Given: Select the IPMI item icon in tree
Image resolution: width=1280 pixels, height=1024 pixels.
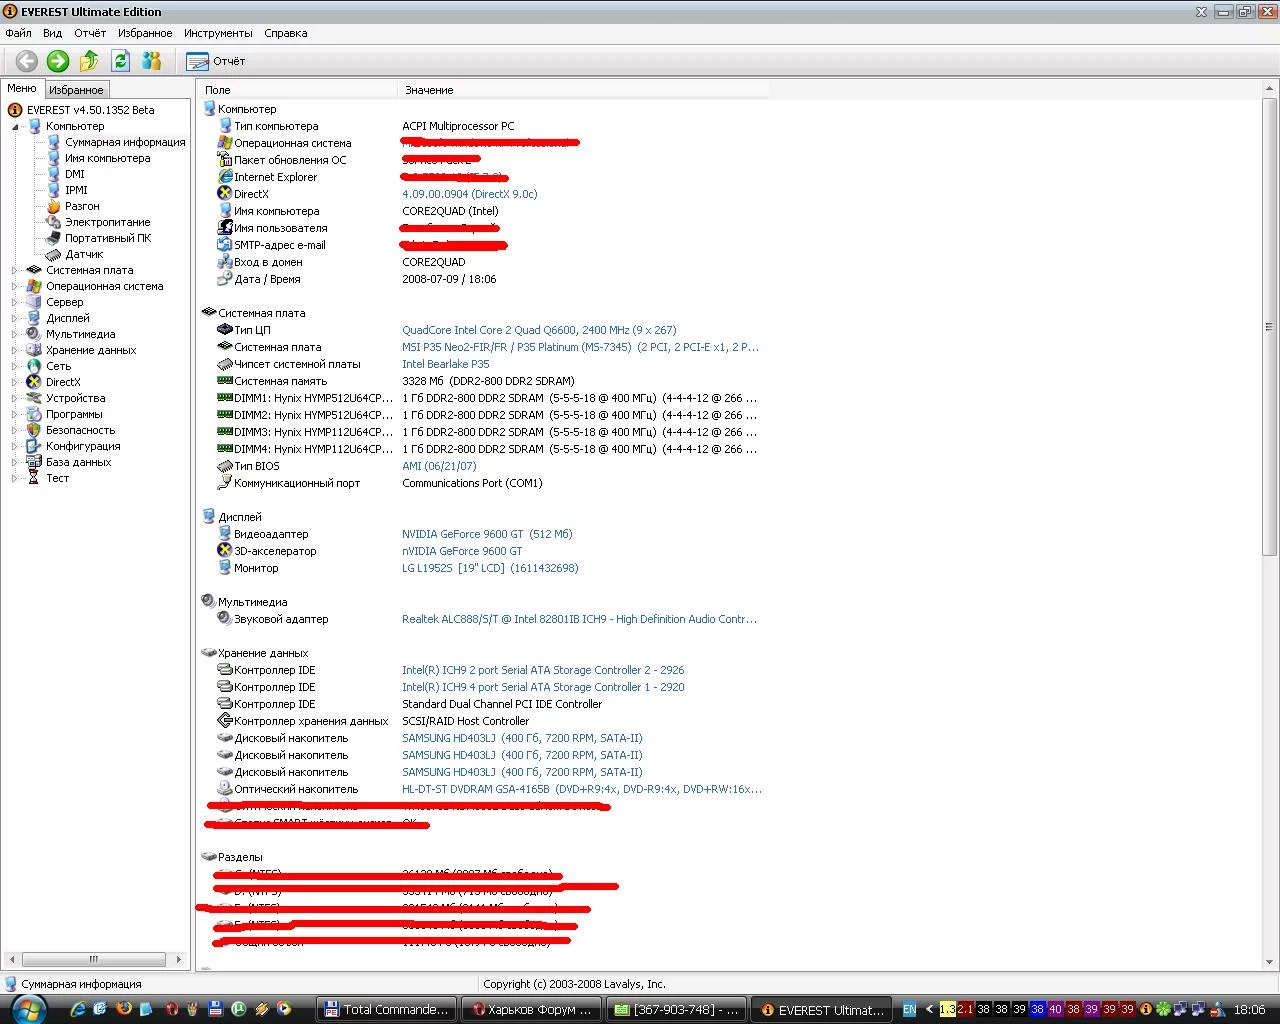Looking at the screenshot, I should click(54, 190).
